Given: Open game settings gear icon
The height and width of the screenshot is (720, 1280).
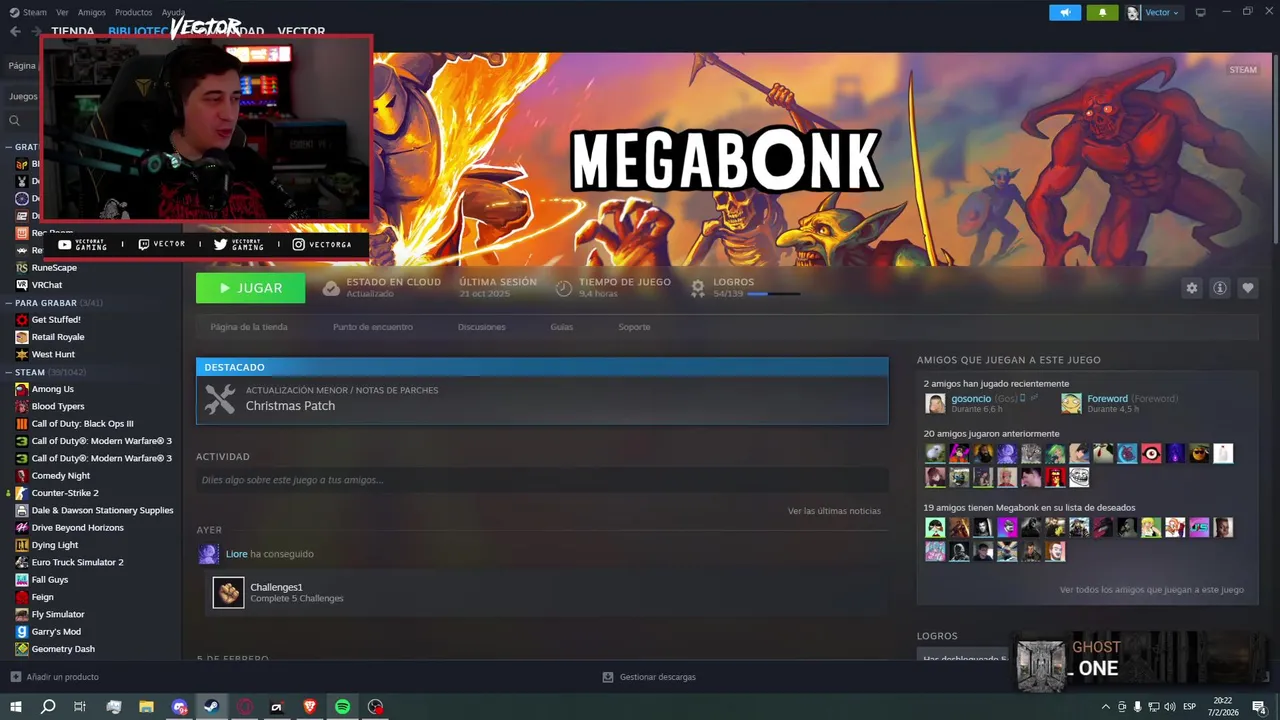Looking at the screenshot, I should coord(1191,288).
